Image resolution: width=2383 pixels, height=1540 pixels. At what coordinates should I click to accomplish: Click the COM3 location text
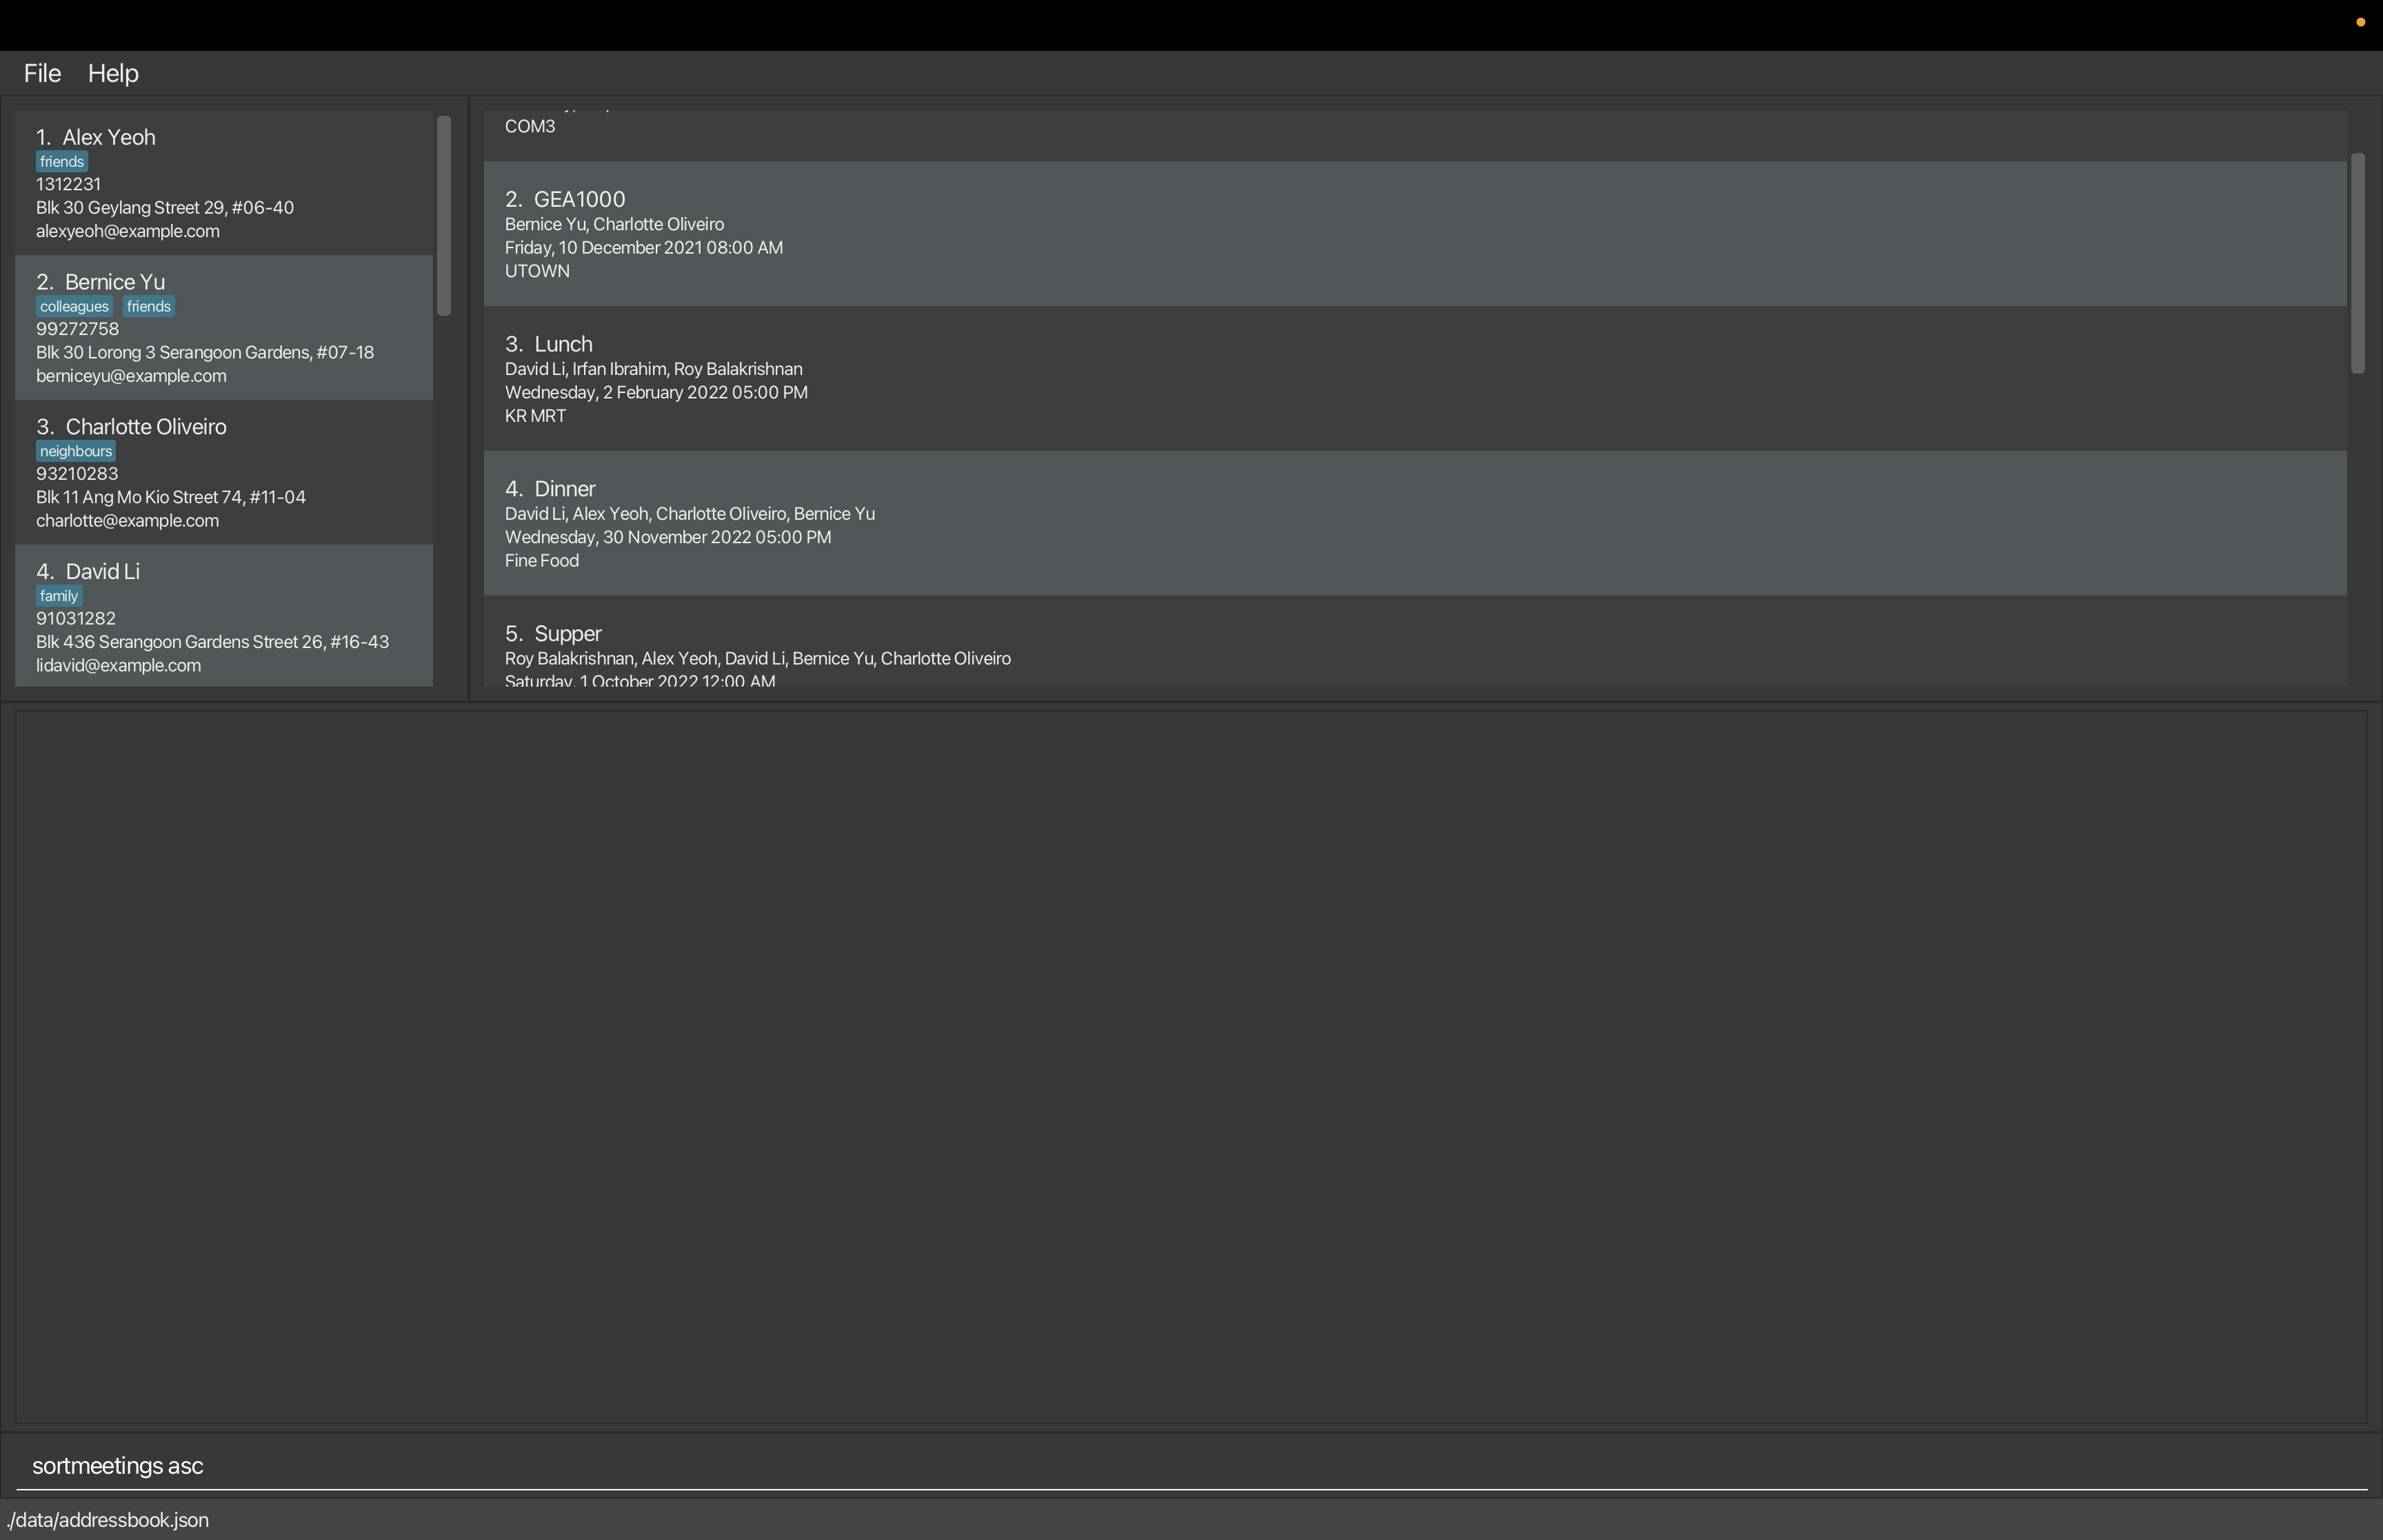(530, 127)
